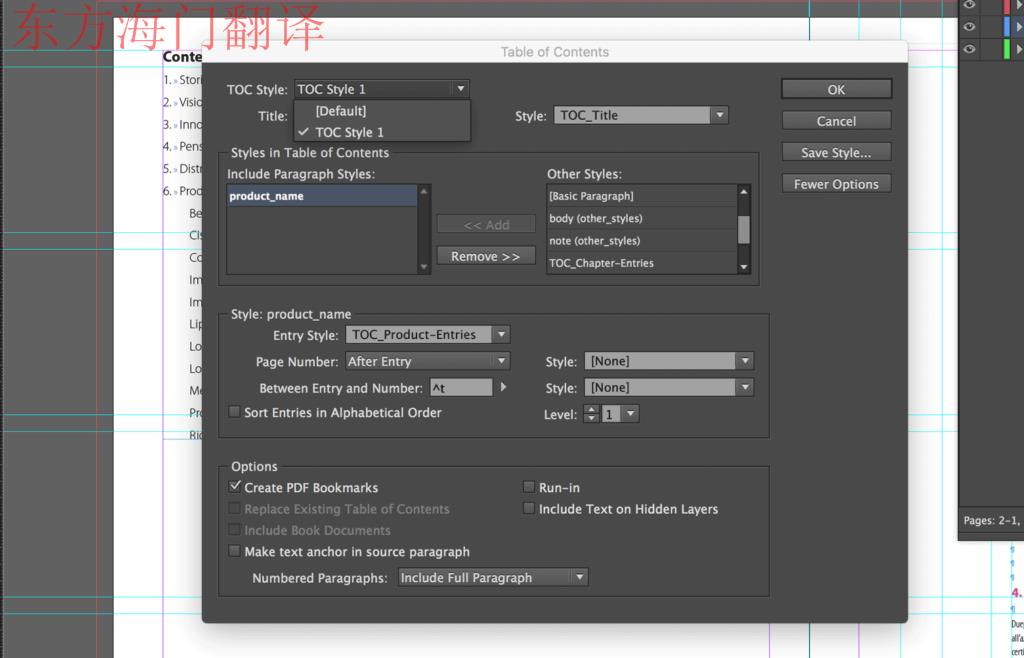Viewport: 1024px width, 658px height.
Task: Select body (other_styles) in Other Styles
Action: [642, 218]
